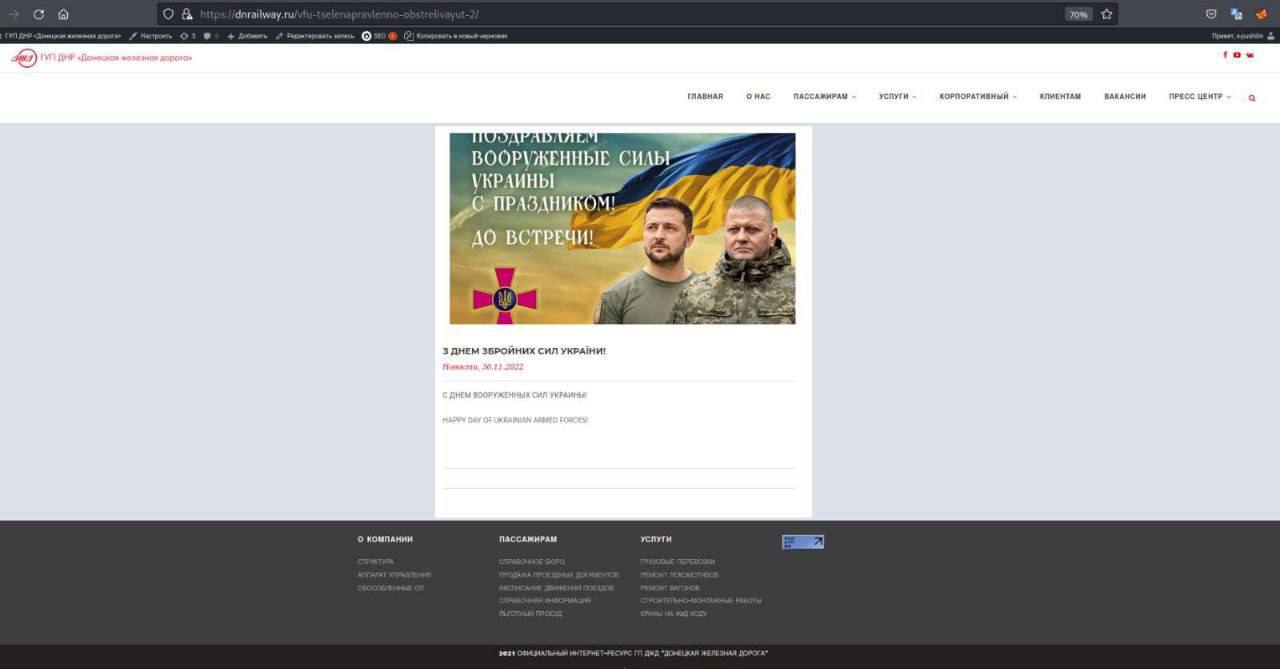The width and height of the screenshot is (1280, 669).
Task: Click the VK social icon
Action: [x=1250, y=55]
